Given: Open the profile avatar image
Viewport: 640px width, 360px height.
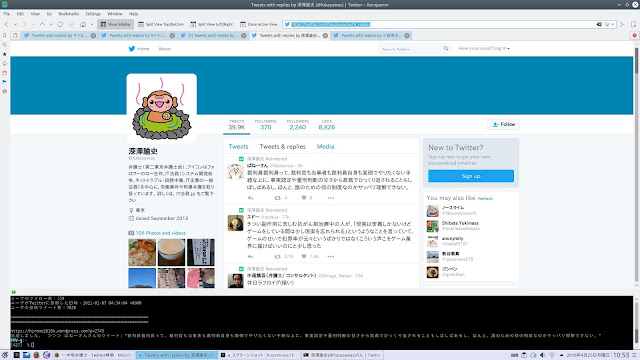Looking at the screenshot, I should 162,108.
